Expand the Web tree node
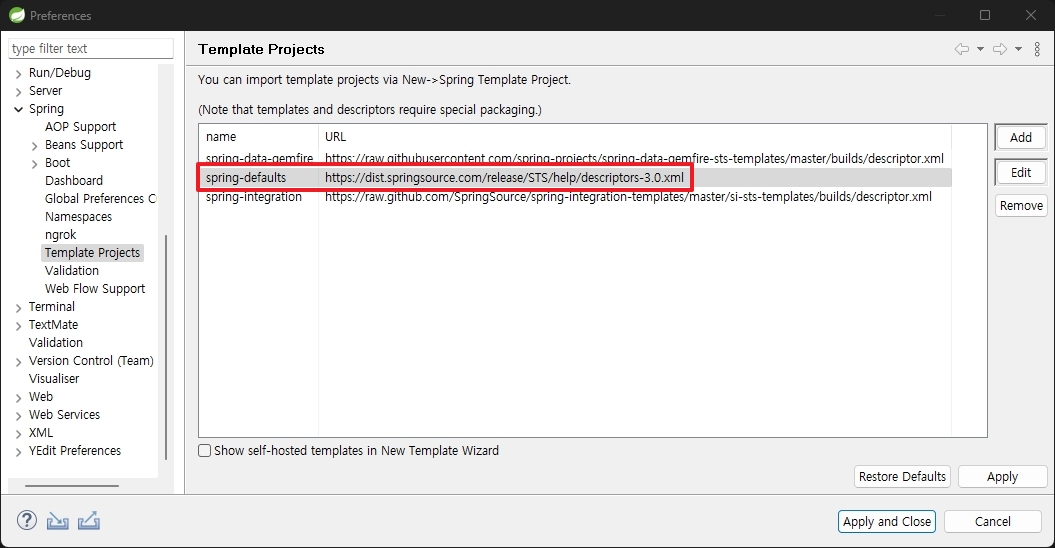Screen dimensions: 1055x548 tap(19, 399)
